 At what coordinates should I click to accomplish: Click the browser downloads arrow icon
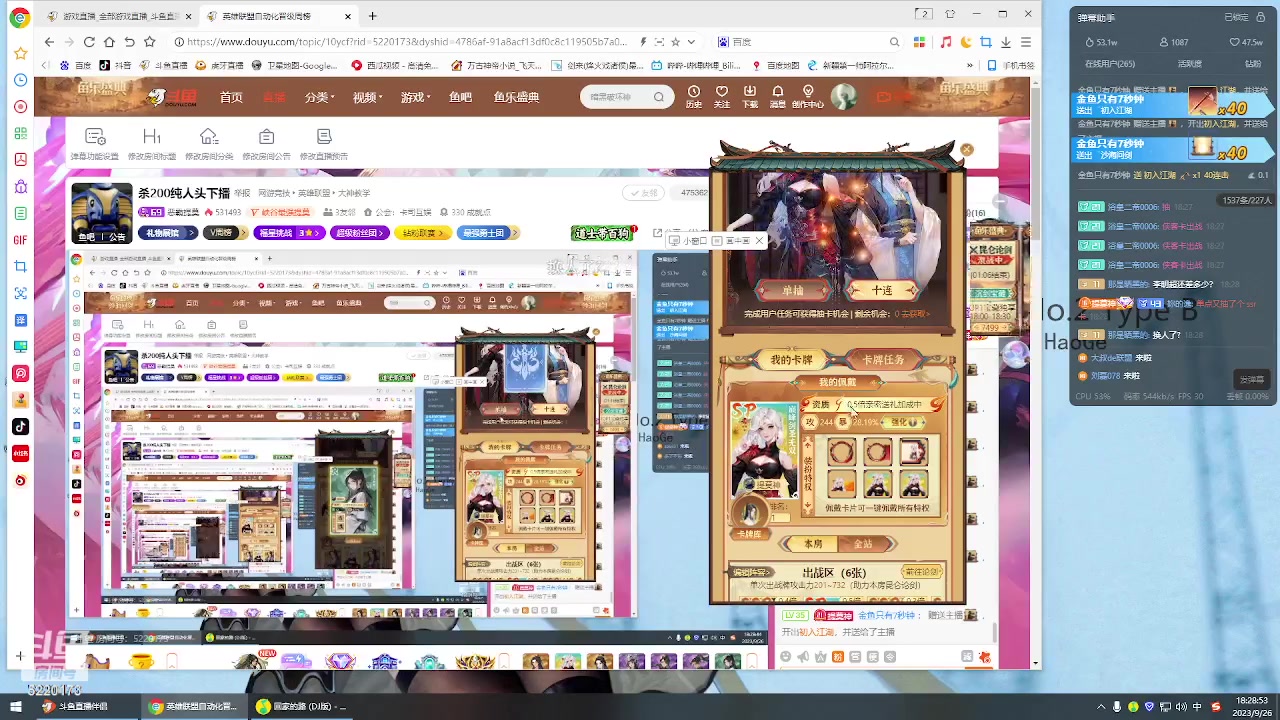coord(1006,42)
